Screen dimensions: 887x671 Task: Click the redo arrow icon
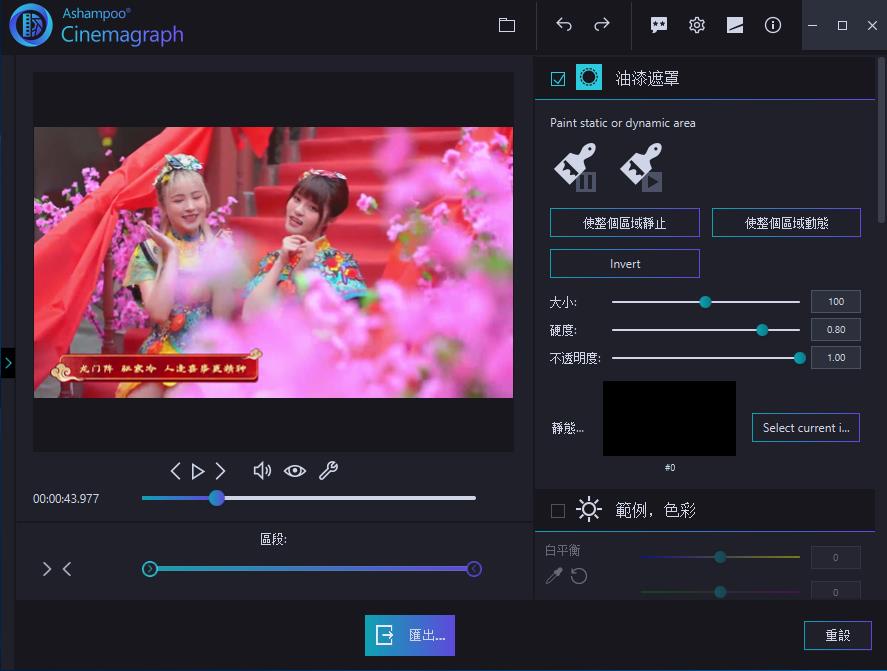pyautogui.click(x=602, y=25)
